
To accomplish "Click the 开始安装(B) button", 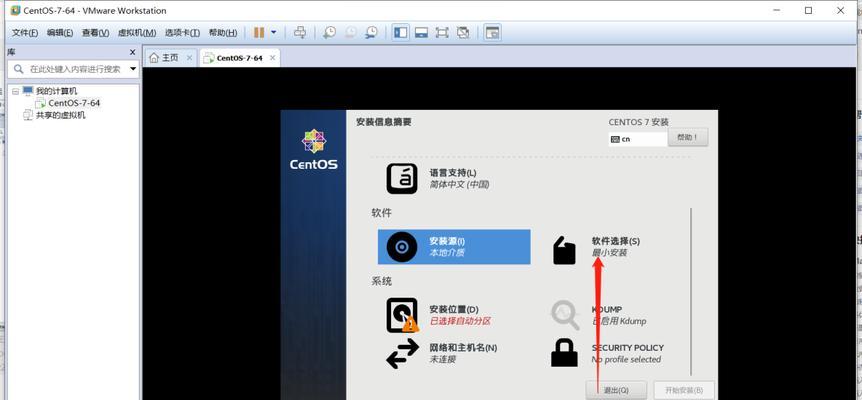I will click(x=684, y=390).
